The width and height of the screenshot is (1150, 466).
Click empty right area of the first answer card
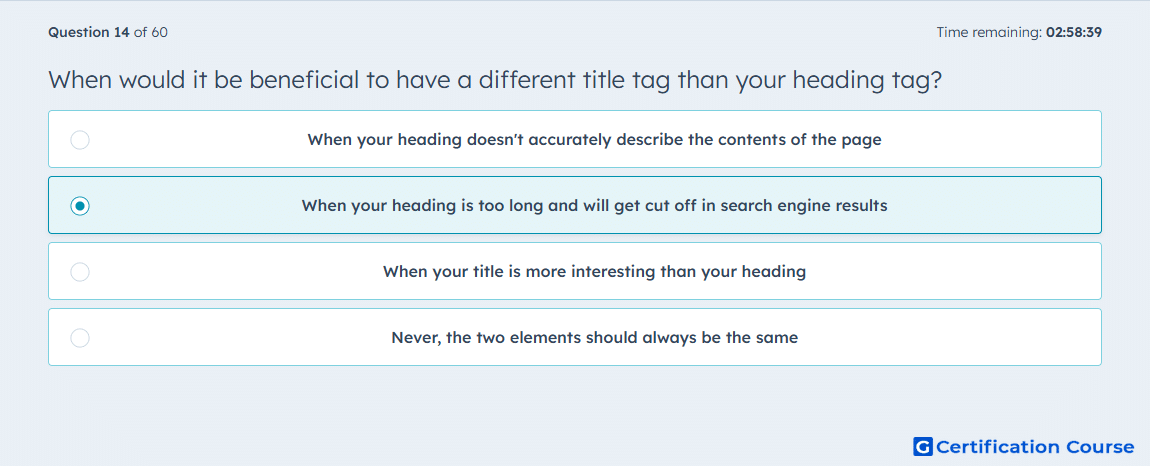click(997, 139)
